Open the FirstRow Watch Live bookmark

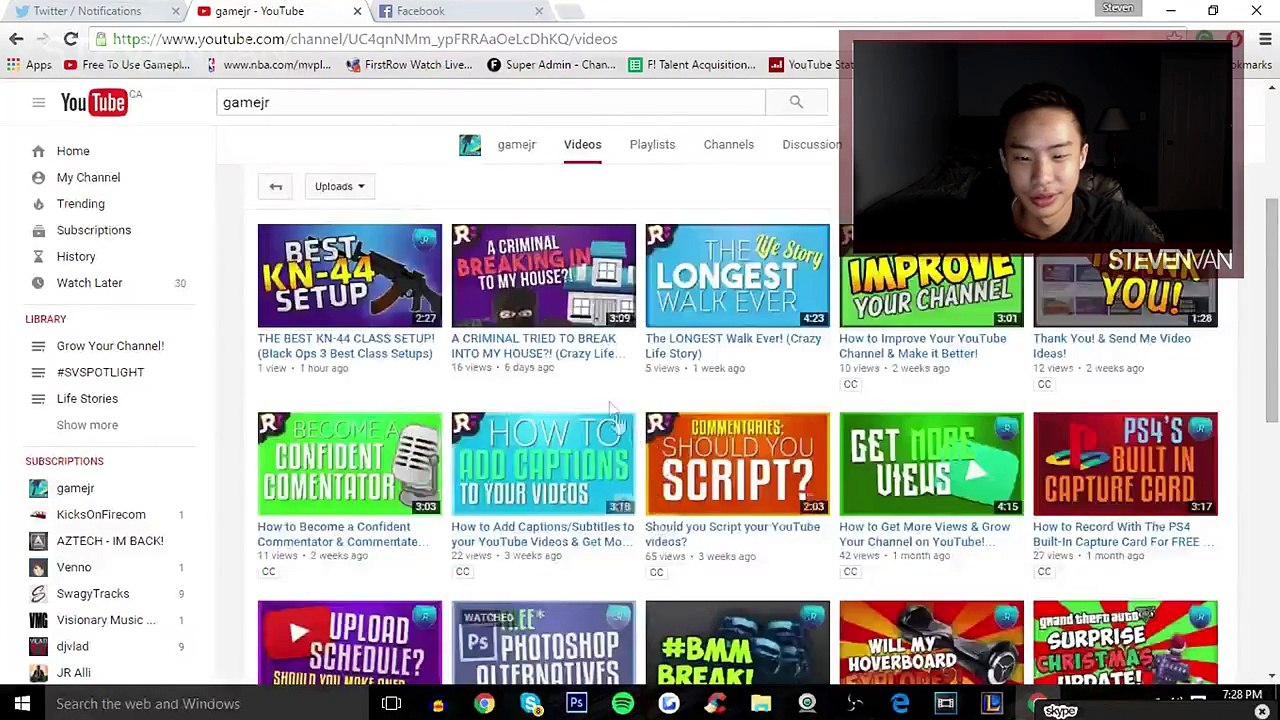click(x=409, y=65)
